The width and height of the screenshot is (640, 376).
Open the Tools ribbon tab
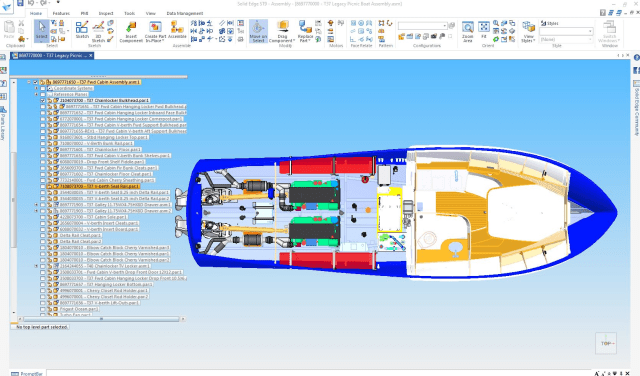point(129,13)
